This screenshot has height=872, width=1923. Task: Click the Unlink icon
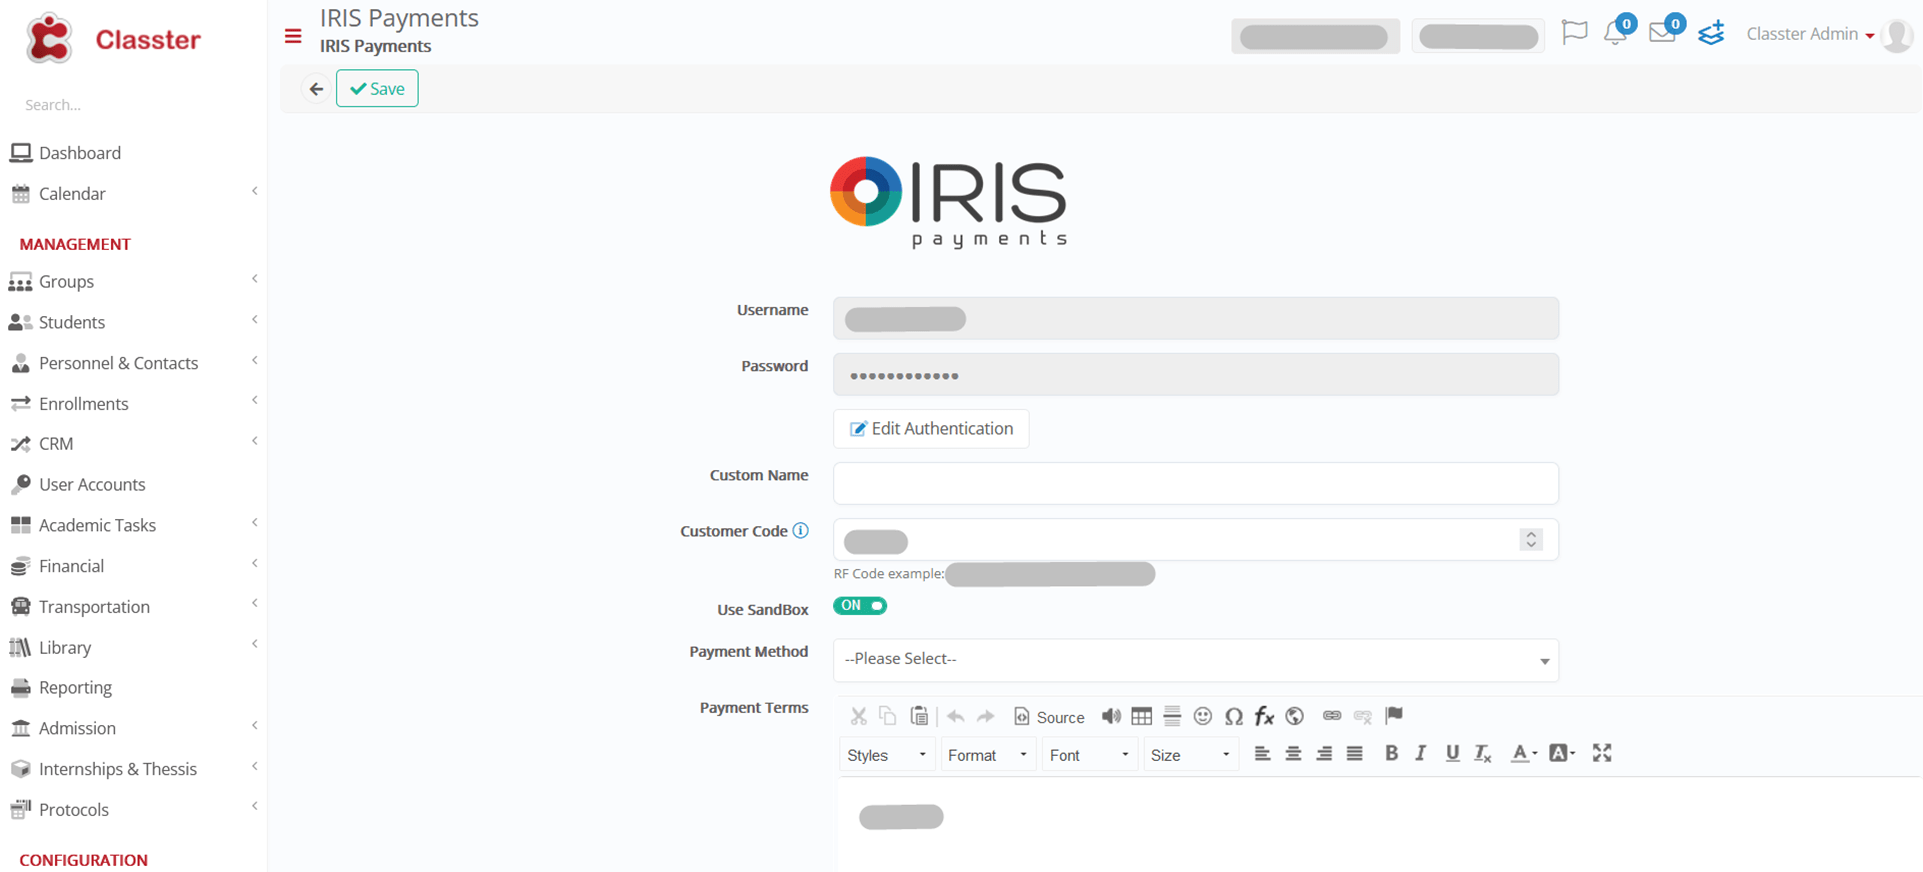pos(1362,716)
